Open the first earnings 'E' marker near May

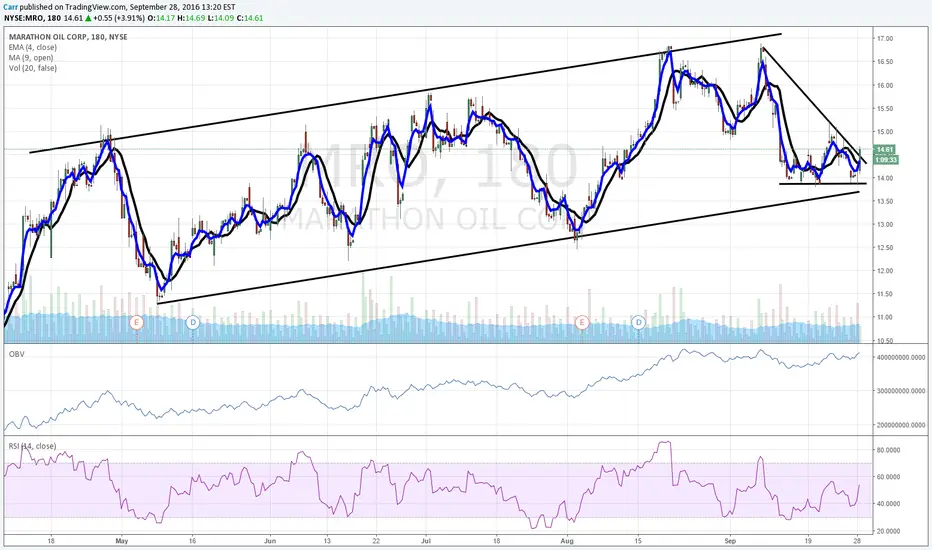coord(137,322)
